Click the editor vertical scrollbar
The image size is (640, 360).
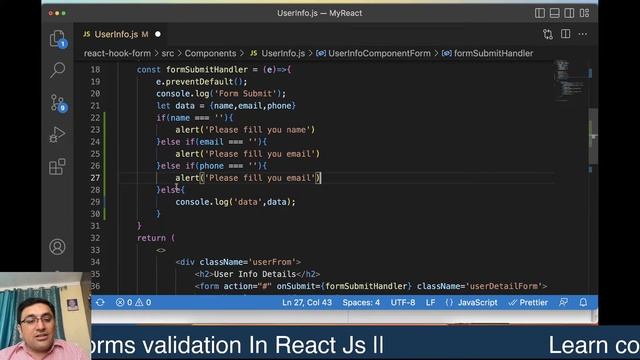(593, 136)
